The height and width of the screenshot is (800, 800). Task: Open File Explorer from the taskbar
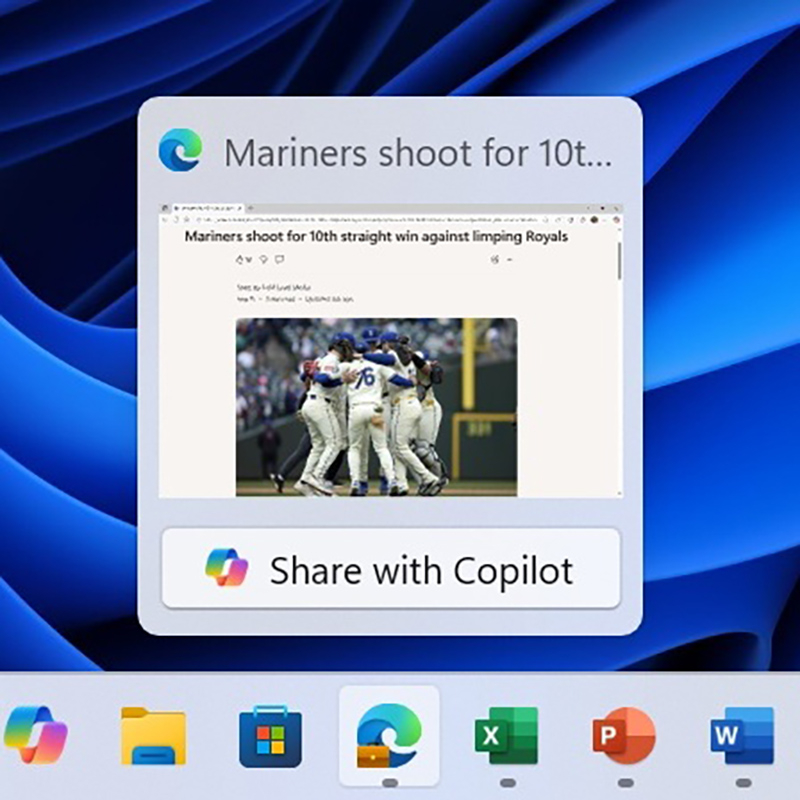click(153, 735)
